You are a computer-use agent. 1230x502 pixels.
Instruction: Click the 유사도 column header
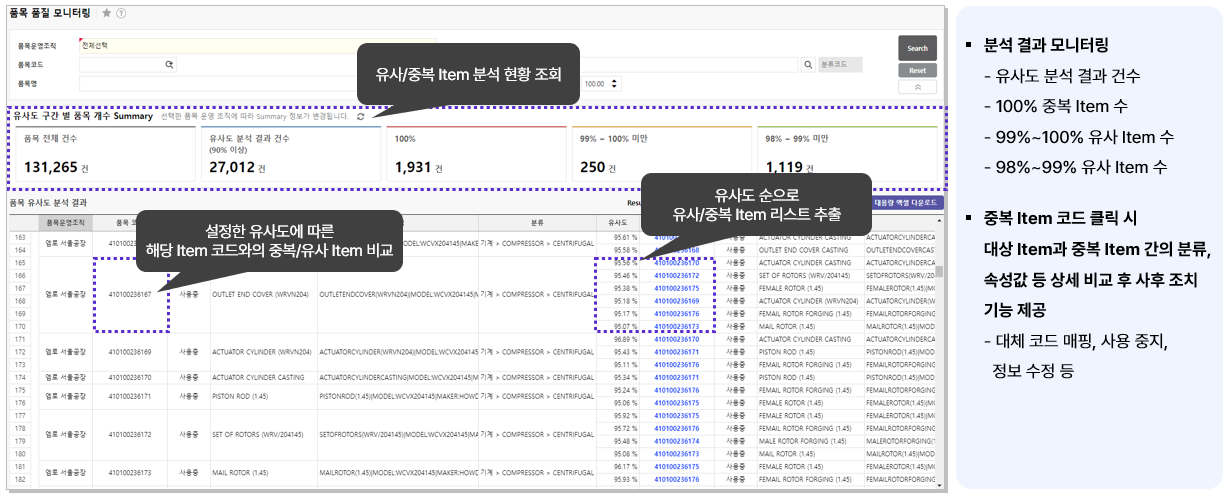[x=617, y=222]
